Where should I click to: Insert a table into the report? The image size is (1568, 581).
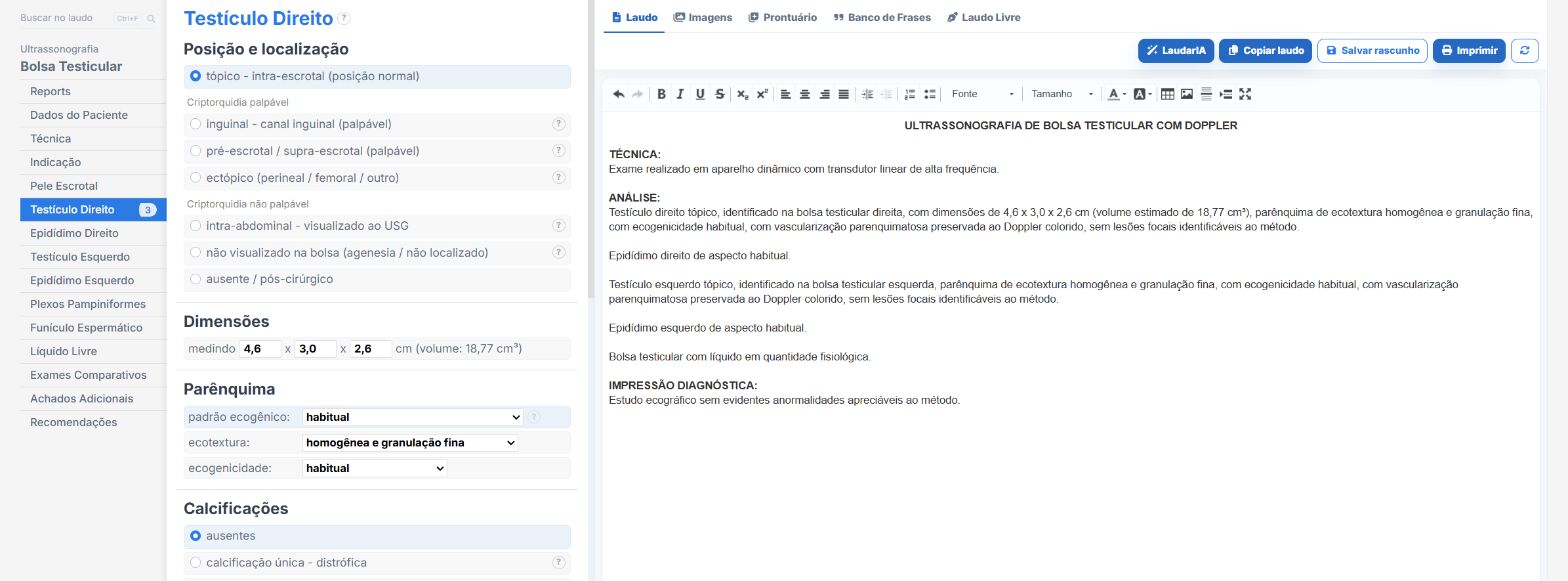[1167, 94]
